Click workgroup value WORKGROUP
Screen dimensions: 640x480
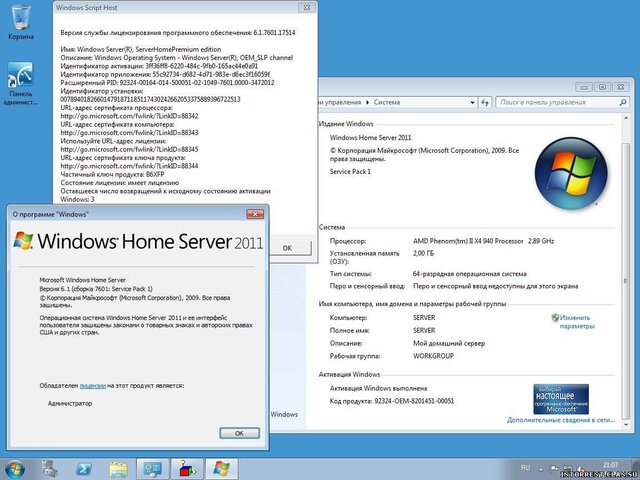433,356
